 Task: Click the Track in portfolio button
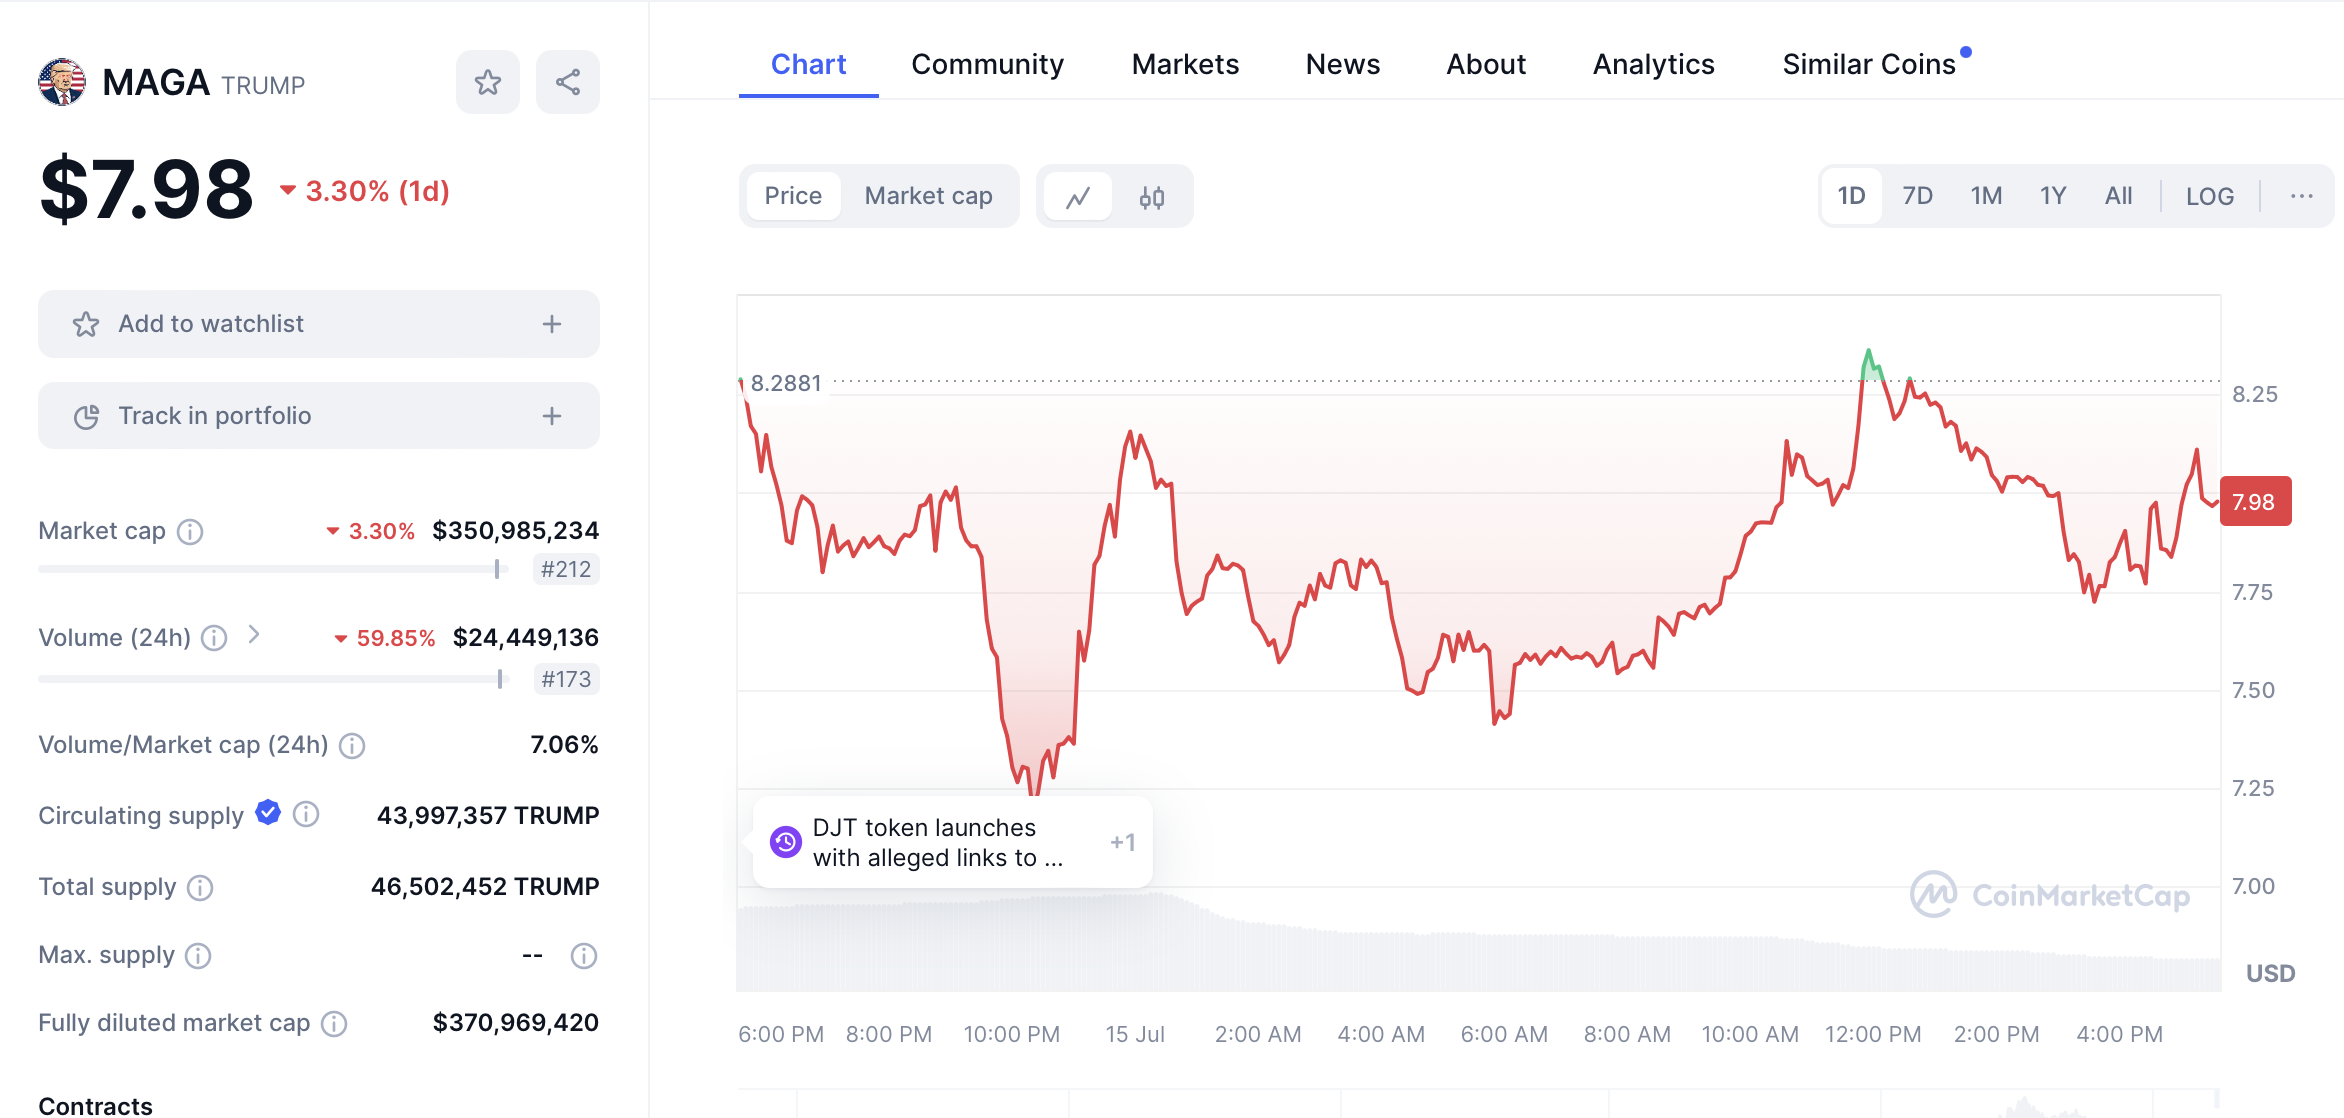pos(318,416)
